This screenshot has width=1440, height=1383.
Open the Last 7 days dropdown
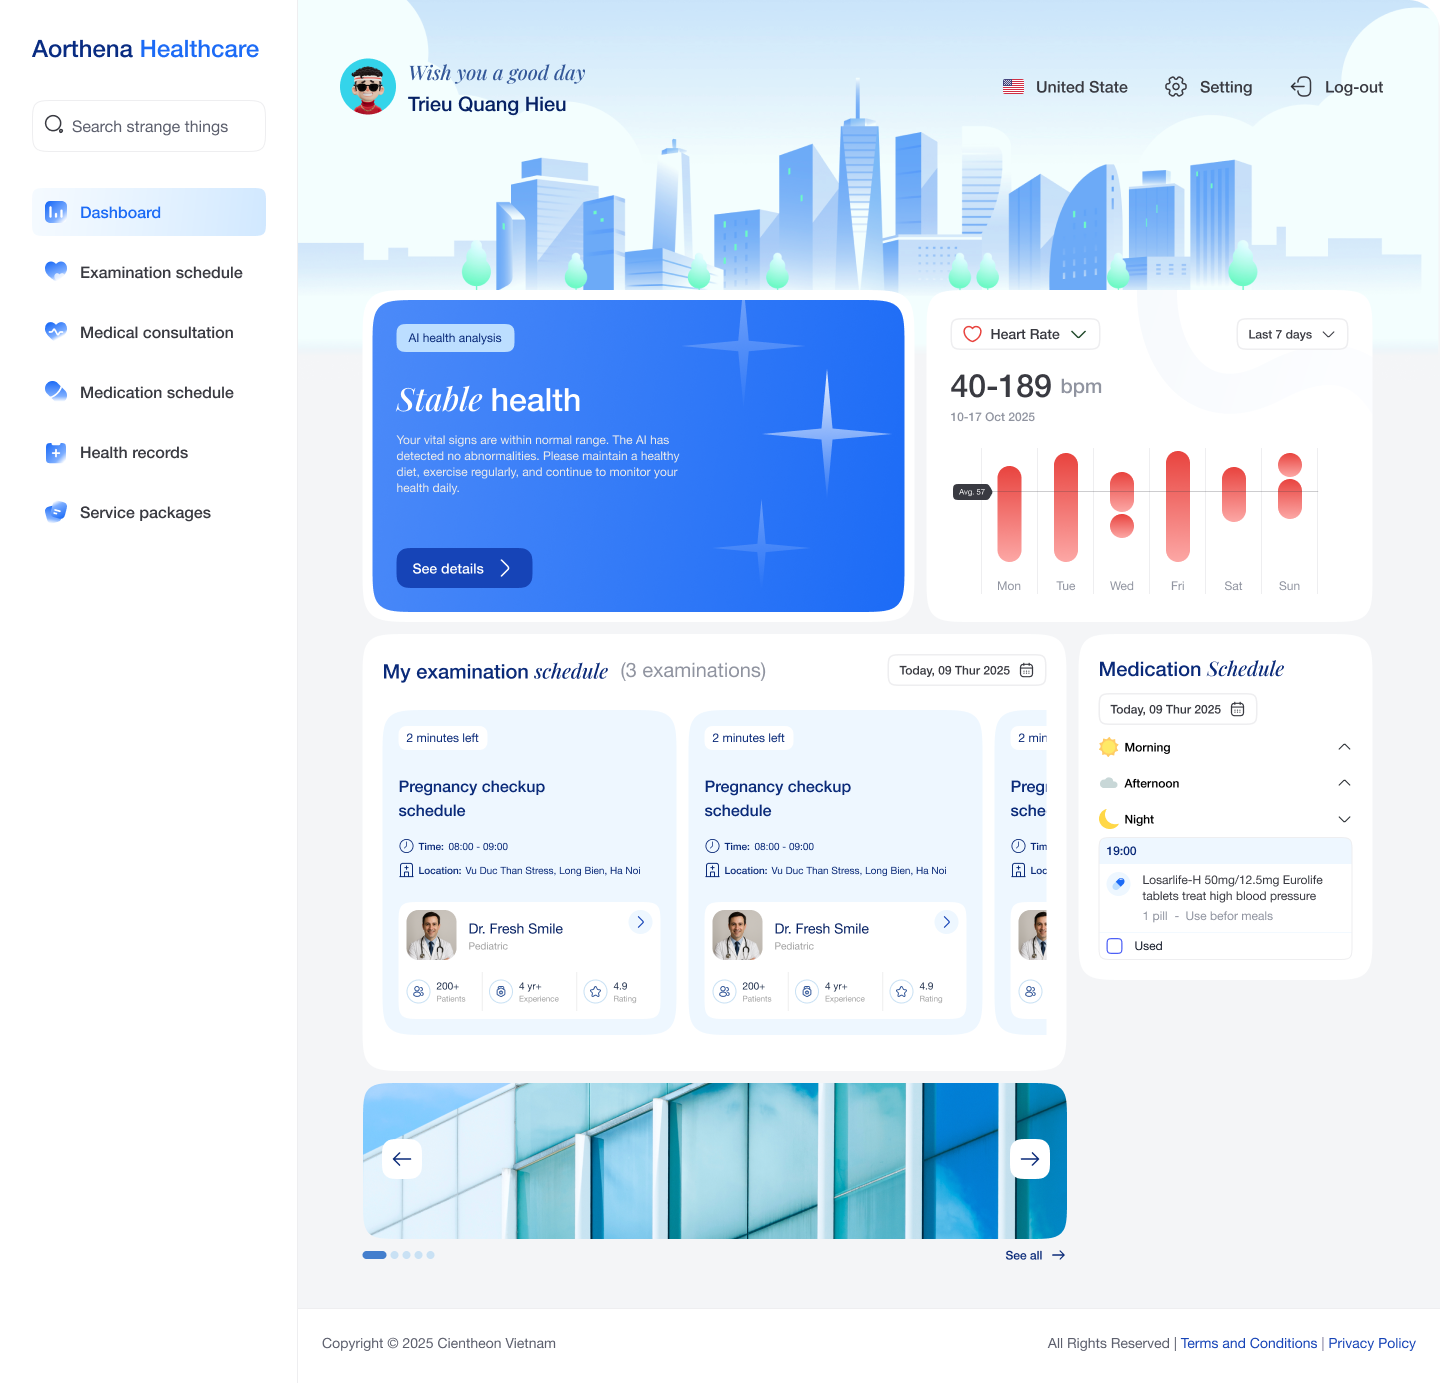(x=1291, y=334)
